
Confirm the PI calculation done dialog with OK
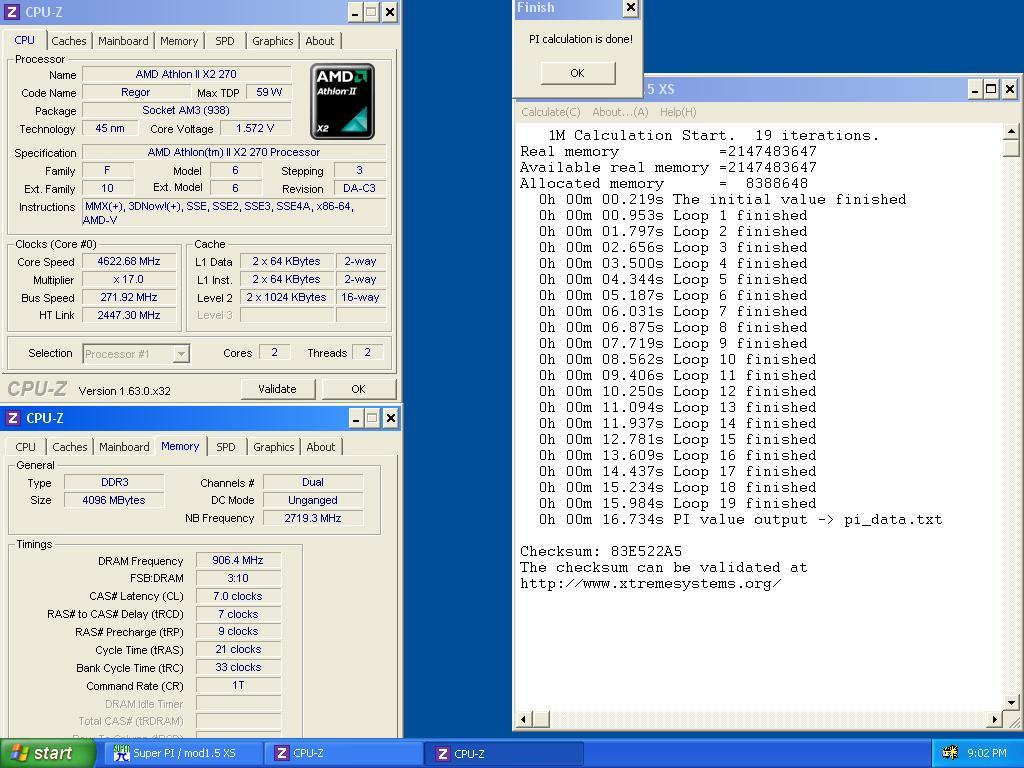pyautogui.click(x=578, y=73)
